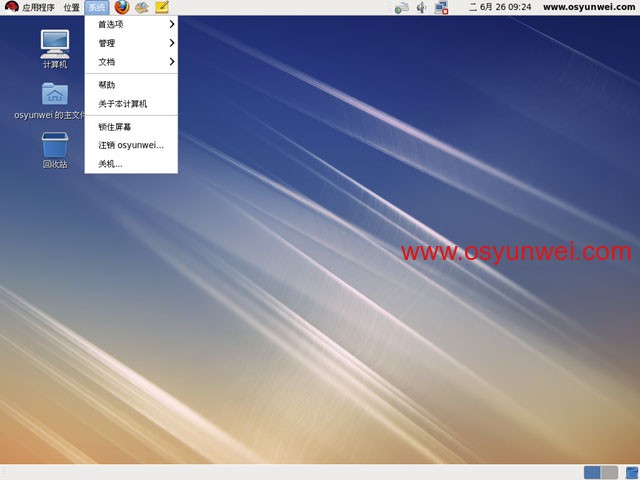Open the 位置 menu
This screenshot has height=480, width=640.
pyautogui.click(x=71, y=7)
